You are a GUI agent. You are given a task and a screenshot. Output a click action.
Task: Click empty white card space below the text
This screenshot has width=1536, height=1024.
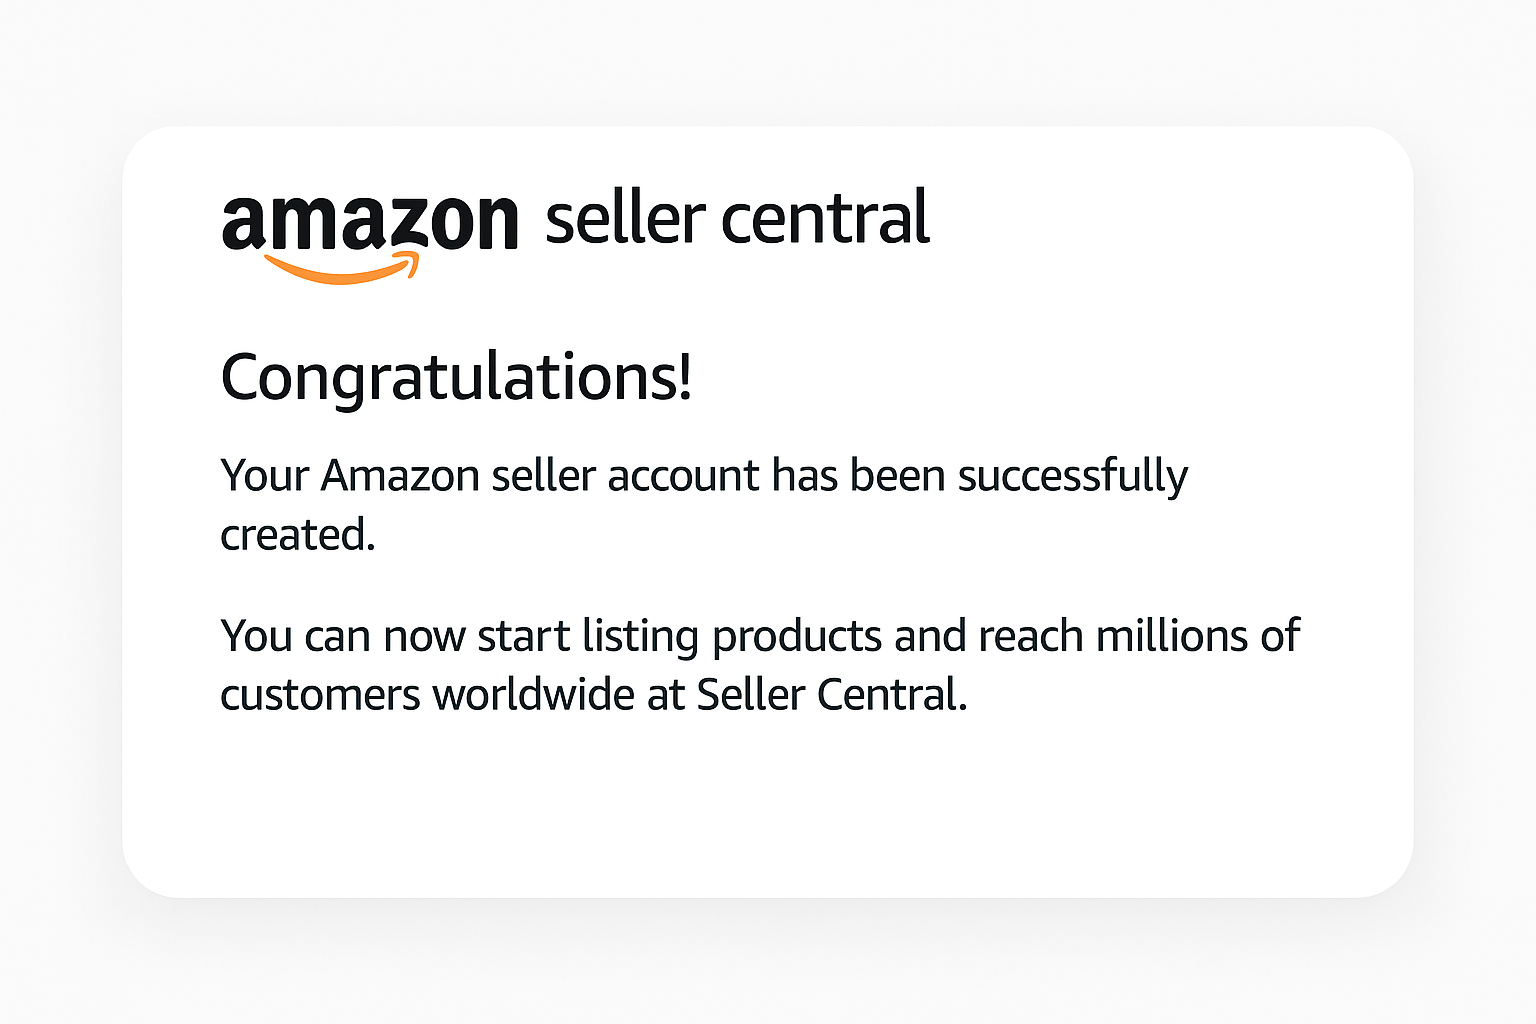(x=768, y=810)
